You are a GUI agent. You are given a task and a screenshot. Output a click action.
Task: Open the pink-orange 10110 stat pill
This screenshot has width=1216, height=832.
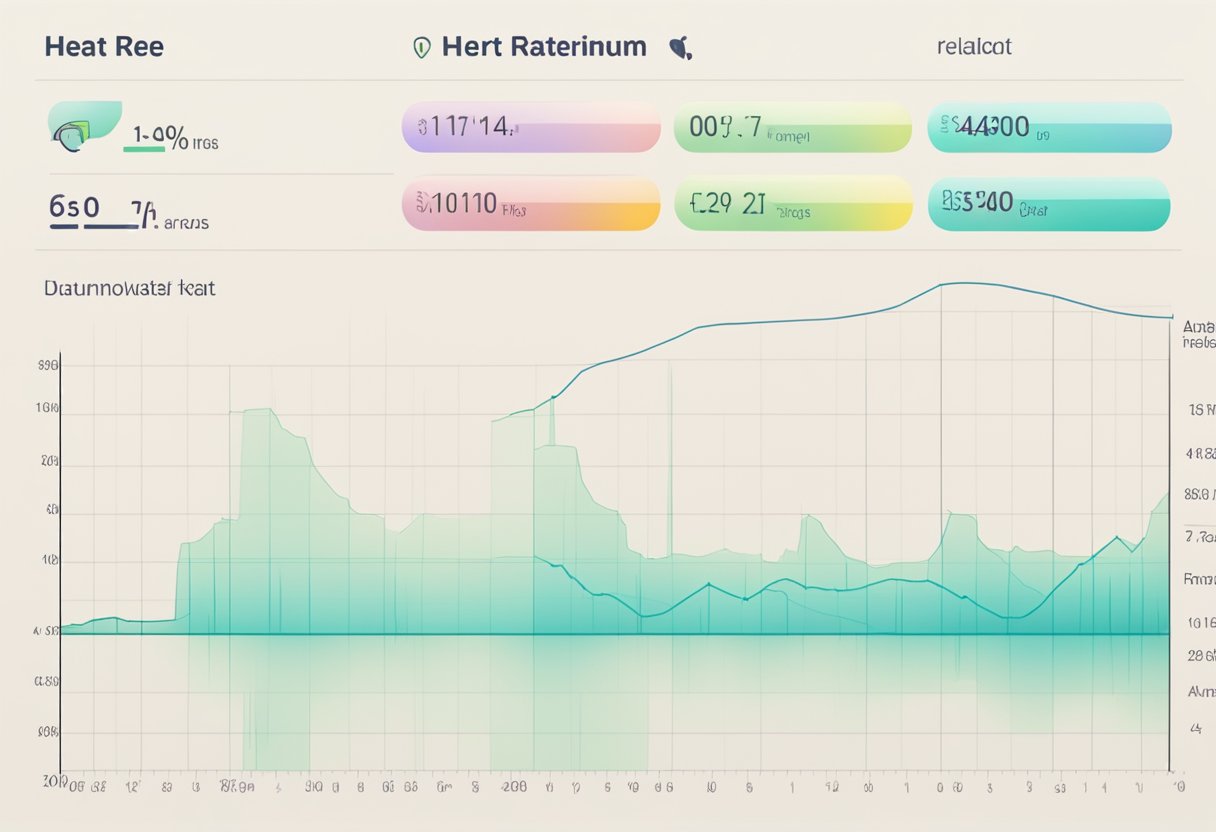click(x=531, y=204)
